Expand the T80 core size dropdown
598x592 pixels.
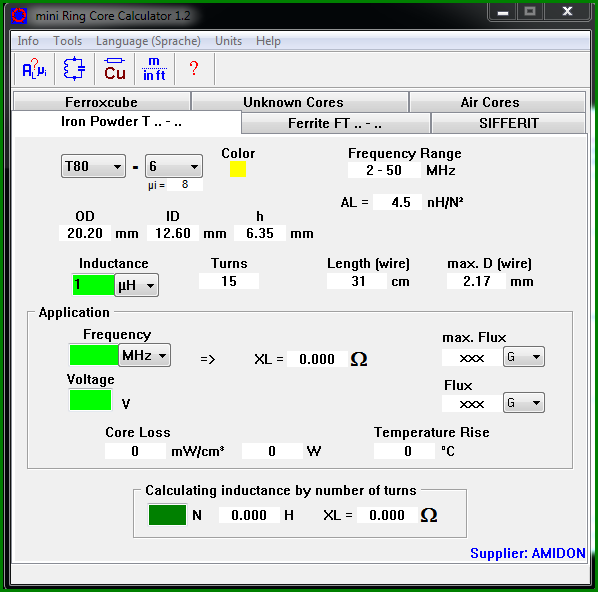[x=93, y=166]
